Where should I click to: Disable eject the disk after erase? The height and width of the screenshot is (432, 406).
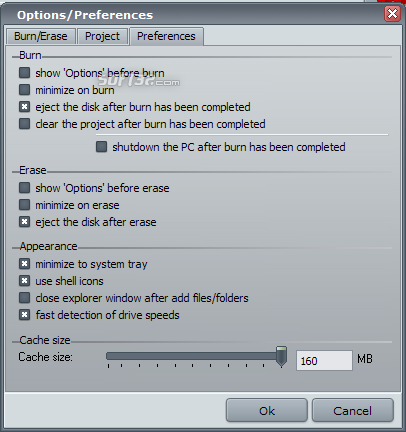tap(24, 222)
